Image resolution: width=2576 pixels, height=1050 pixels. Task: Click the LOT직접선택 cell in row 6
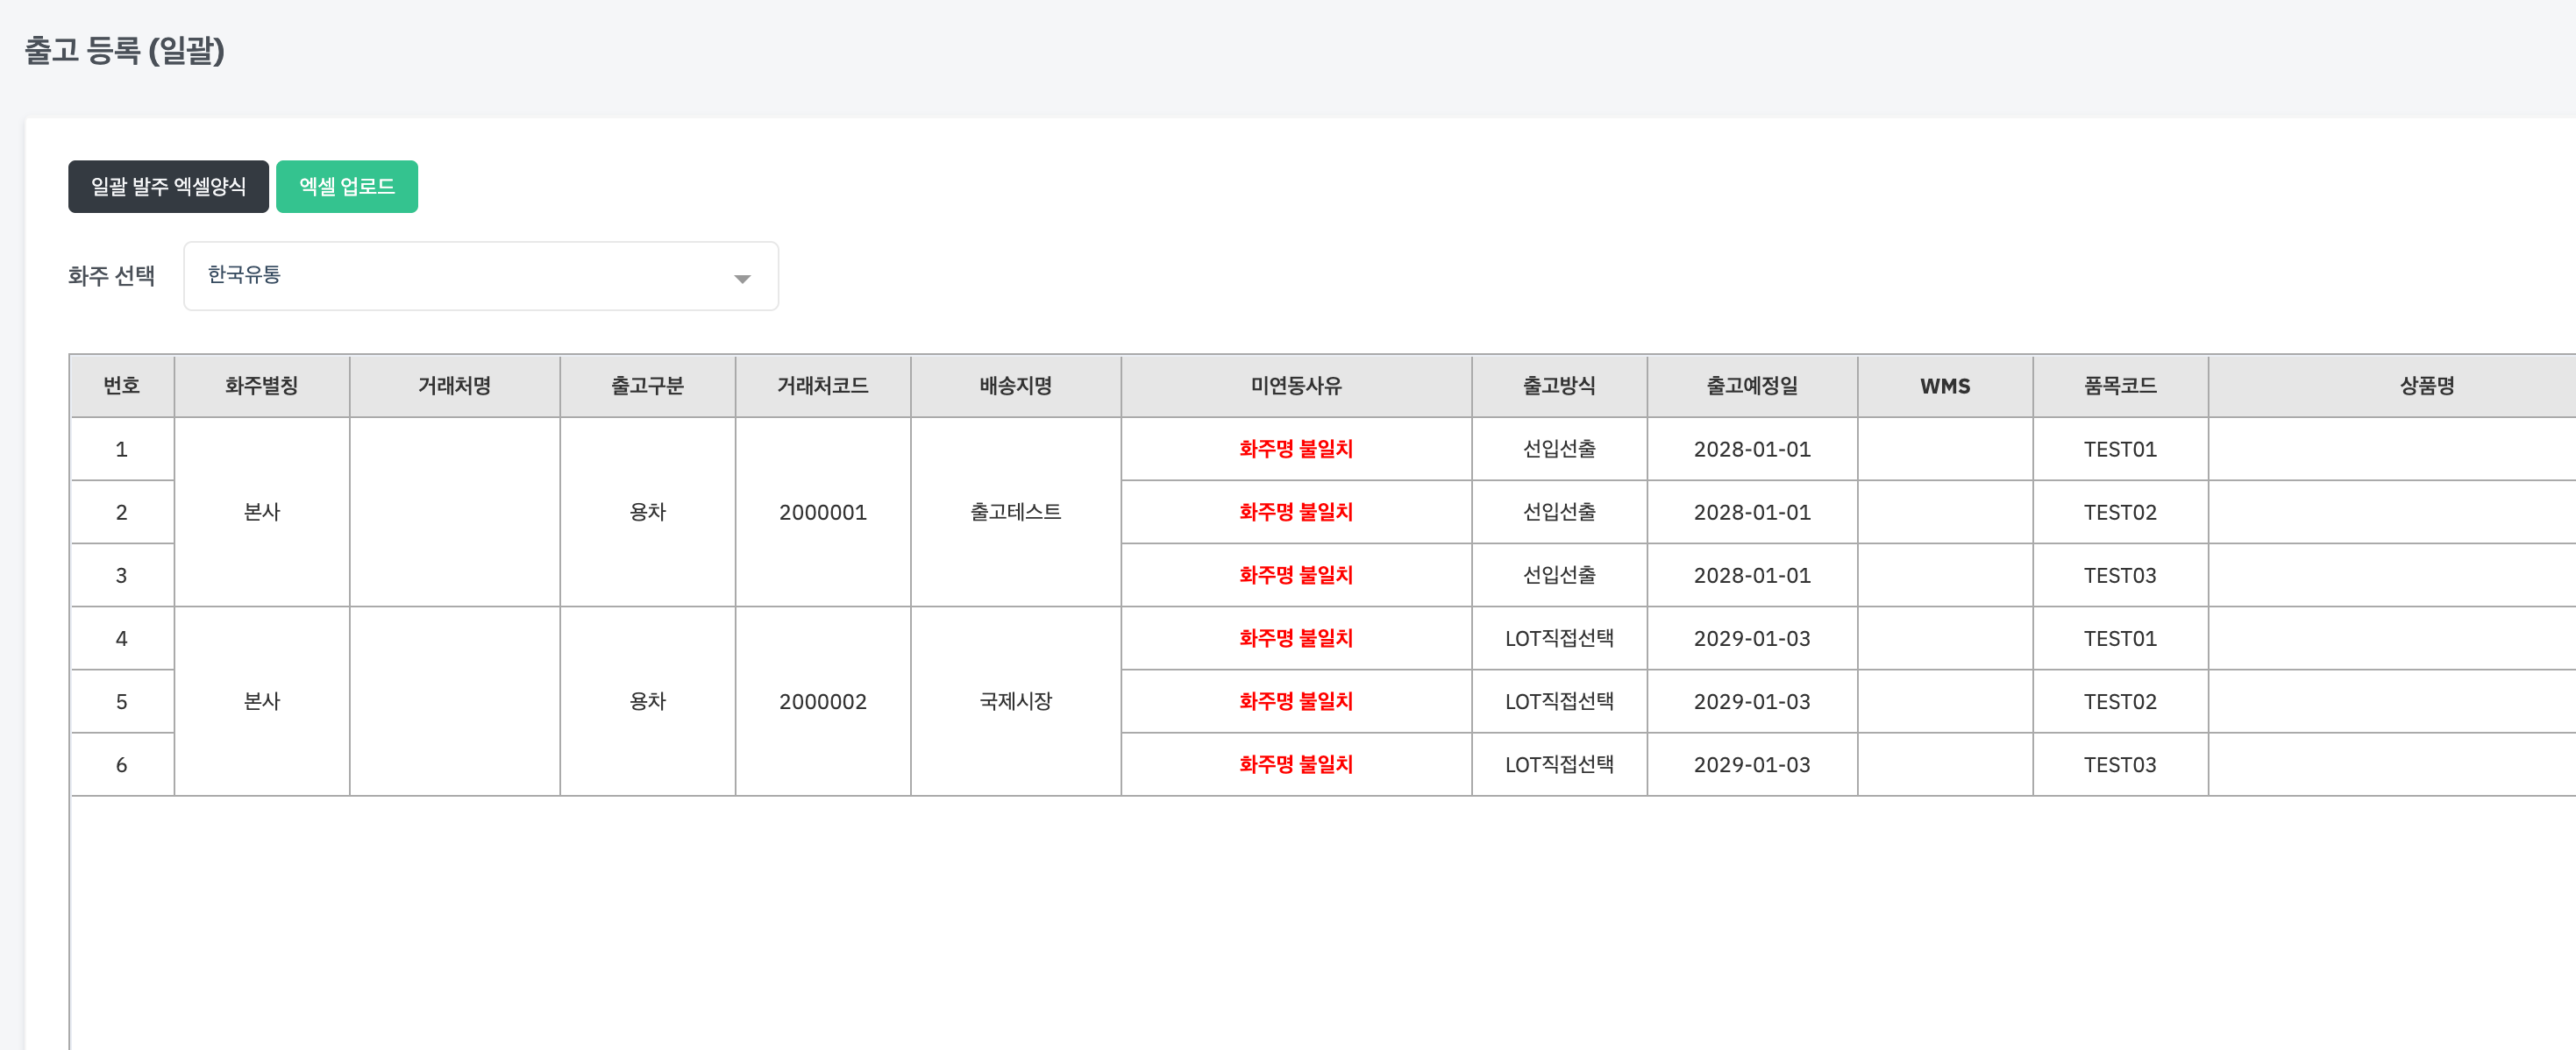(1558, 764)
